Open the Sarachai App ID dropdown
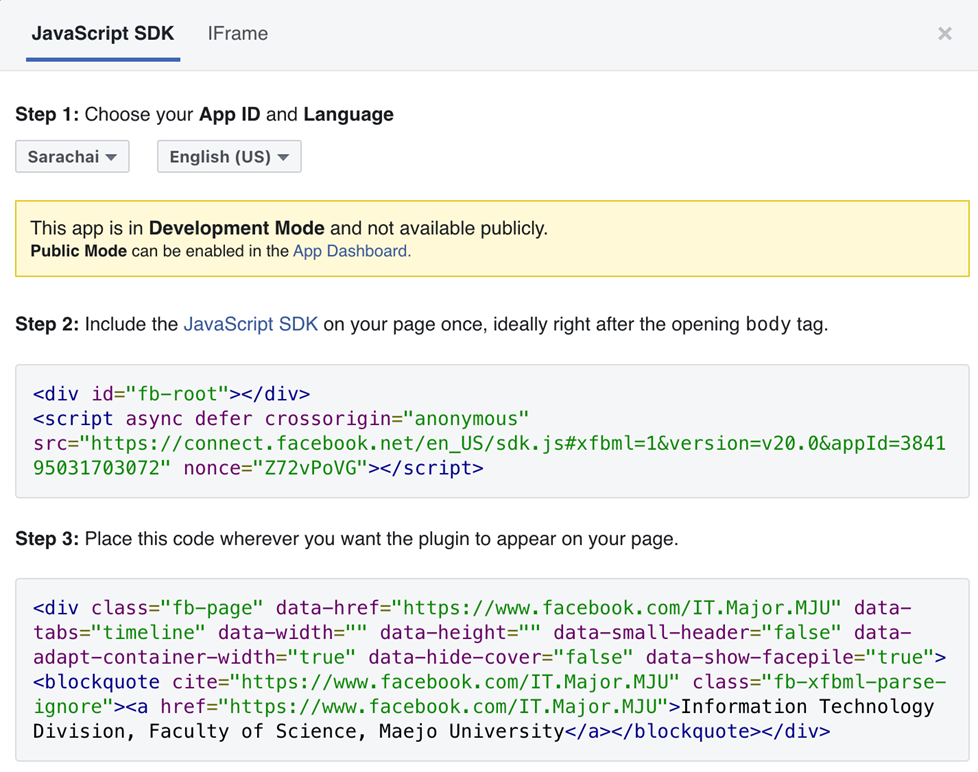The width and height of the screenshot is (978, 772). click(x=72, y=157)
